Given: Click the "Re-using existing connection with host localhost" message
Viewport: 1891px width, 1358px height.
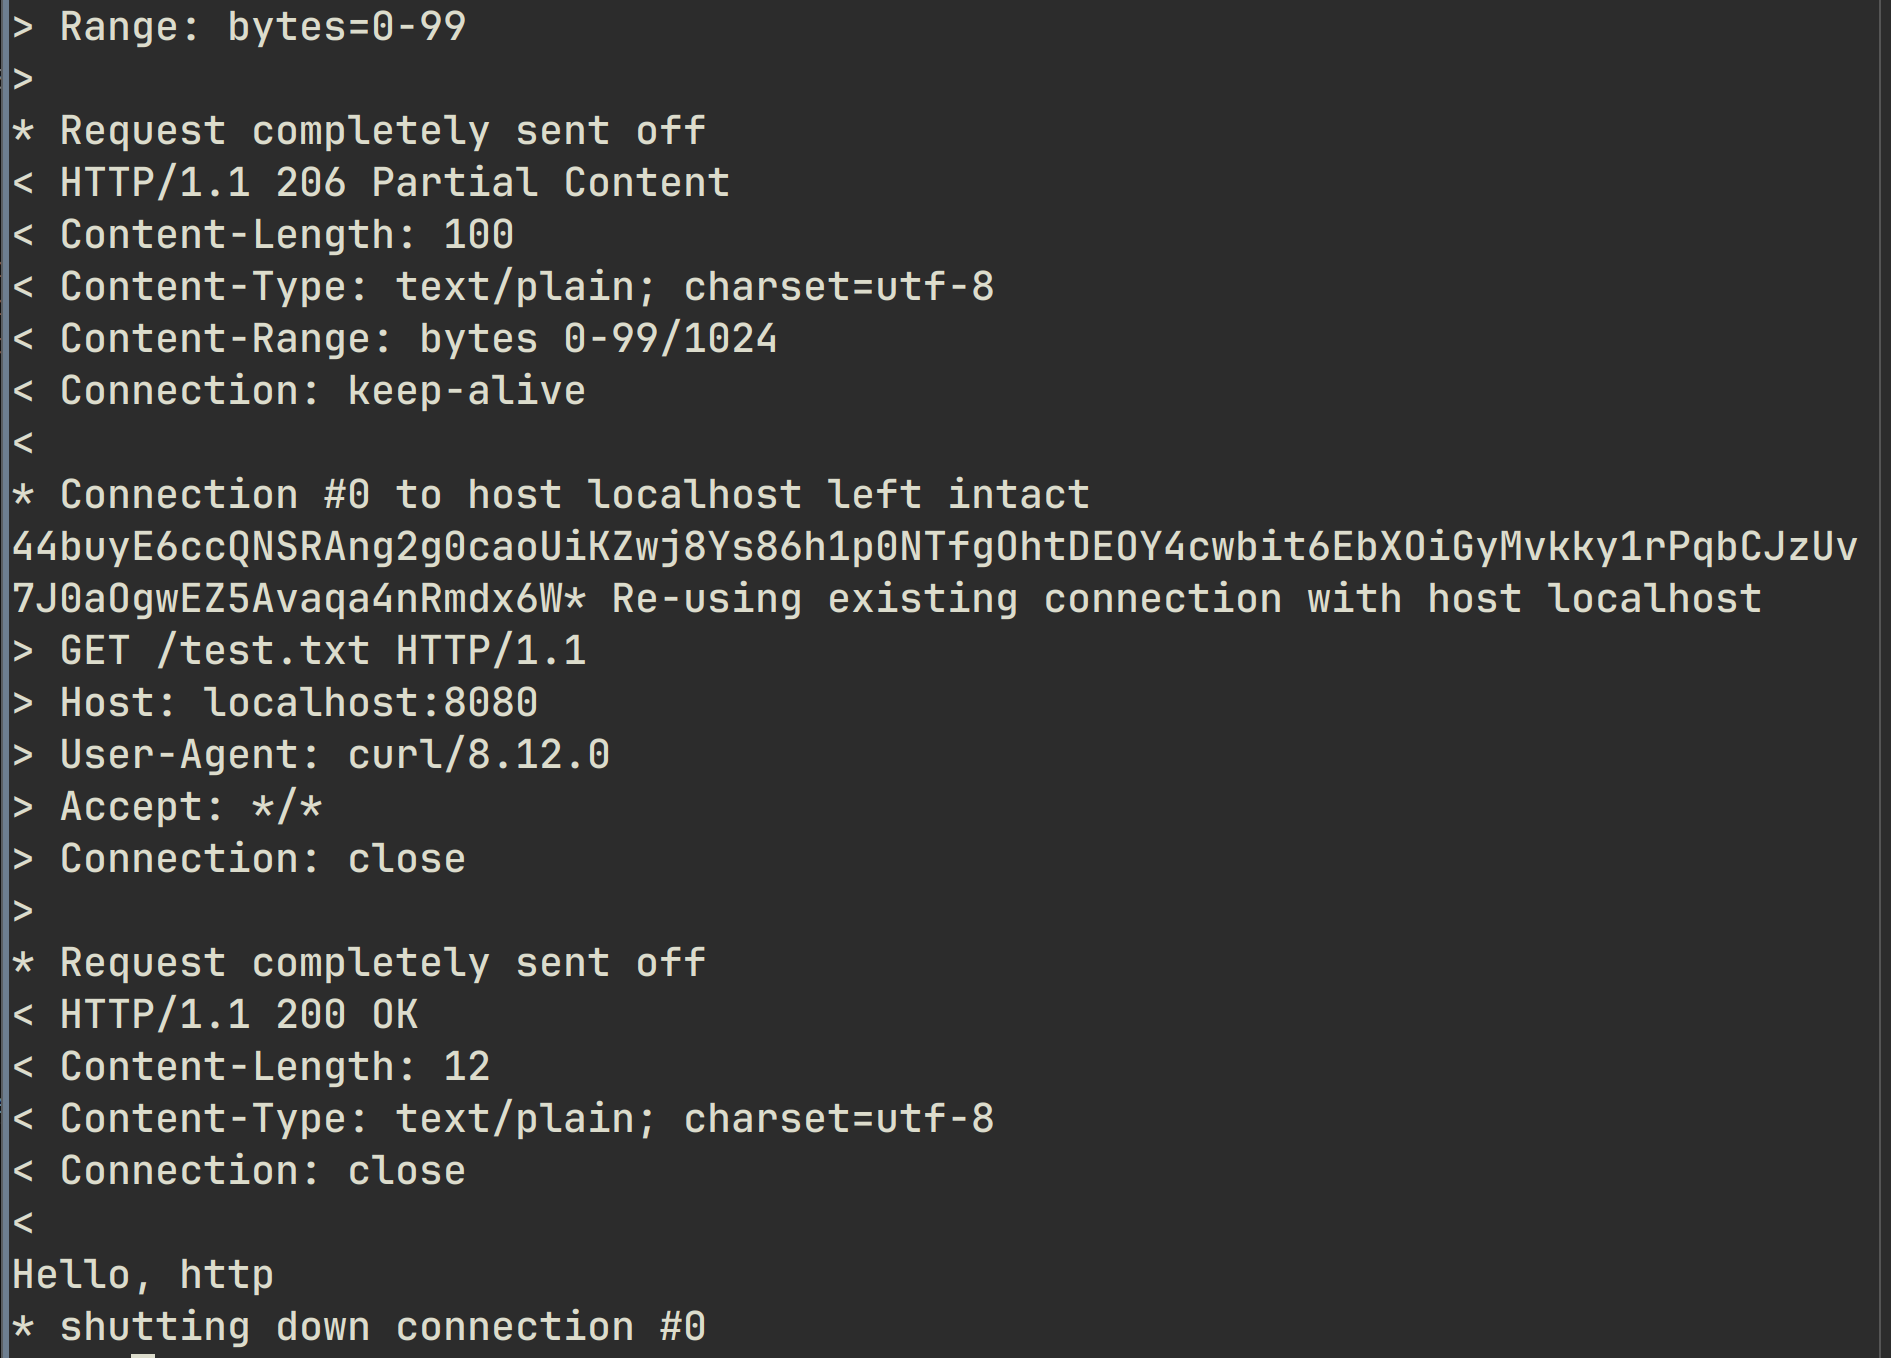Looking at the screenshot, I should (1186, 599).
